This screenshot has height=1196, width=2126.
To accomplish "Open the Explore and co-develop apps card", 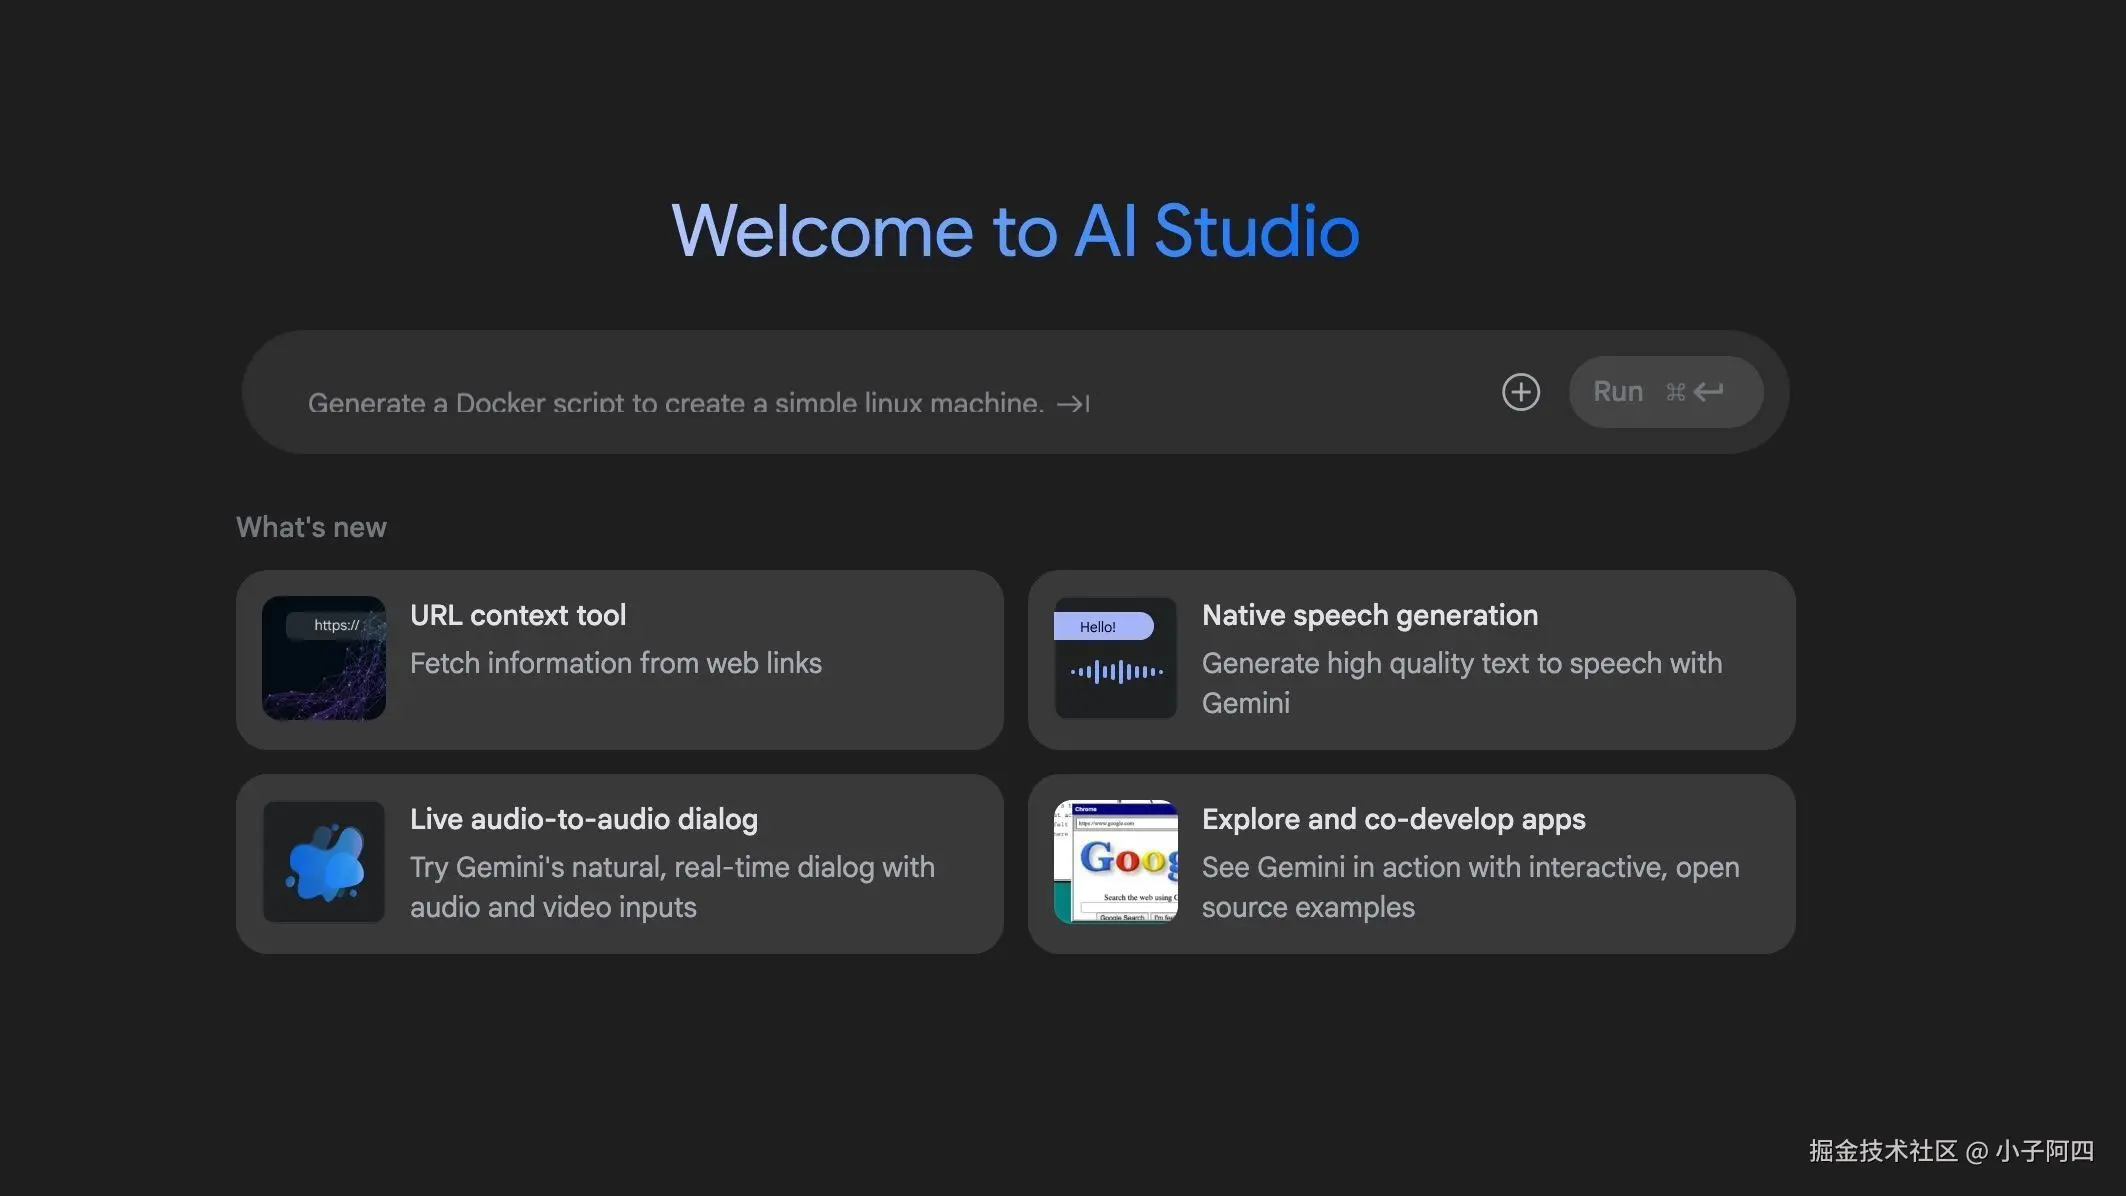I will [x=1412, y=862].
